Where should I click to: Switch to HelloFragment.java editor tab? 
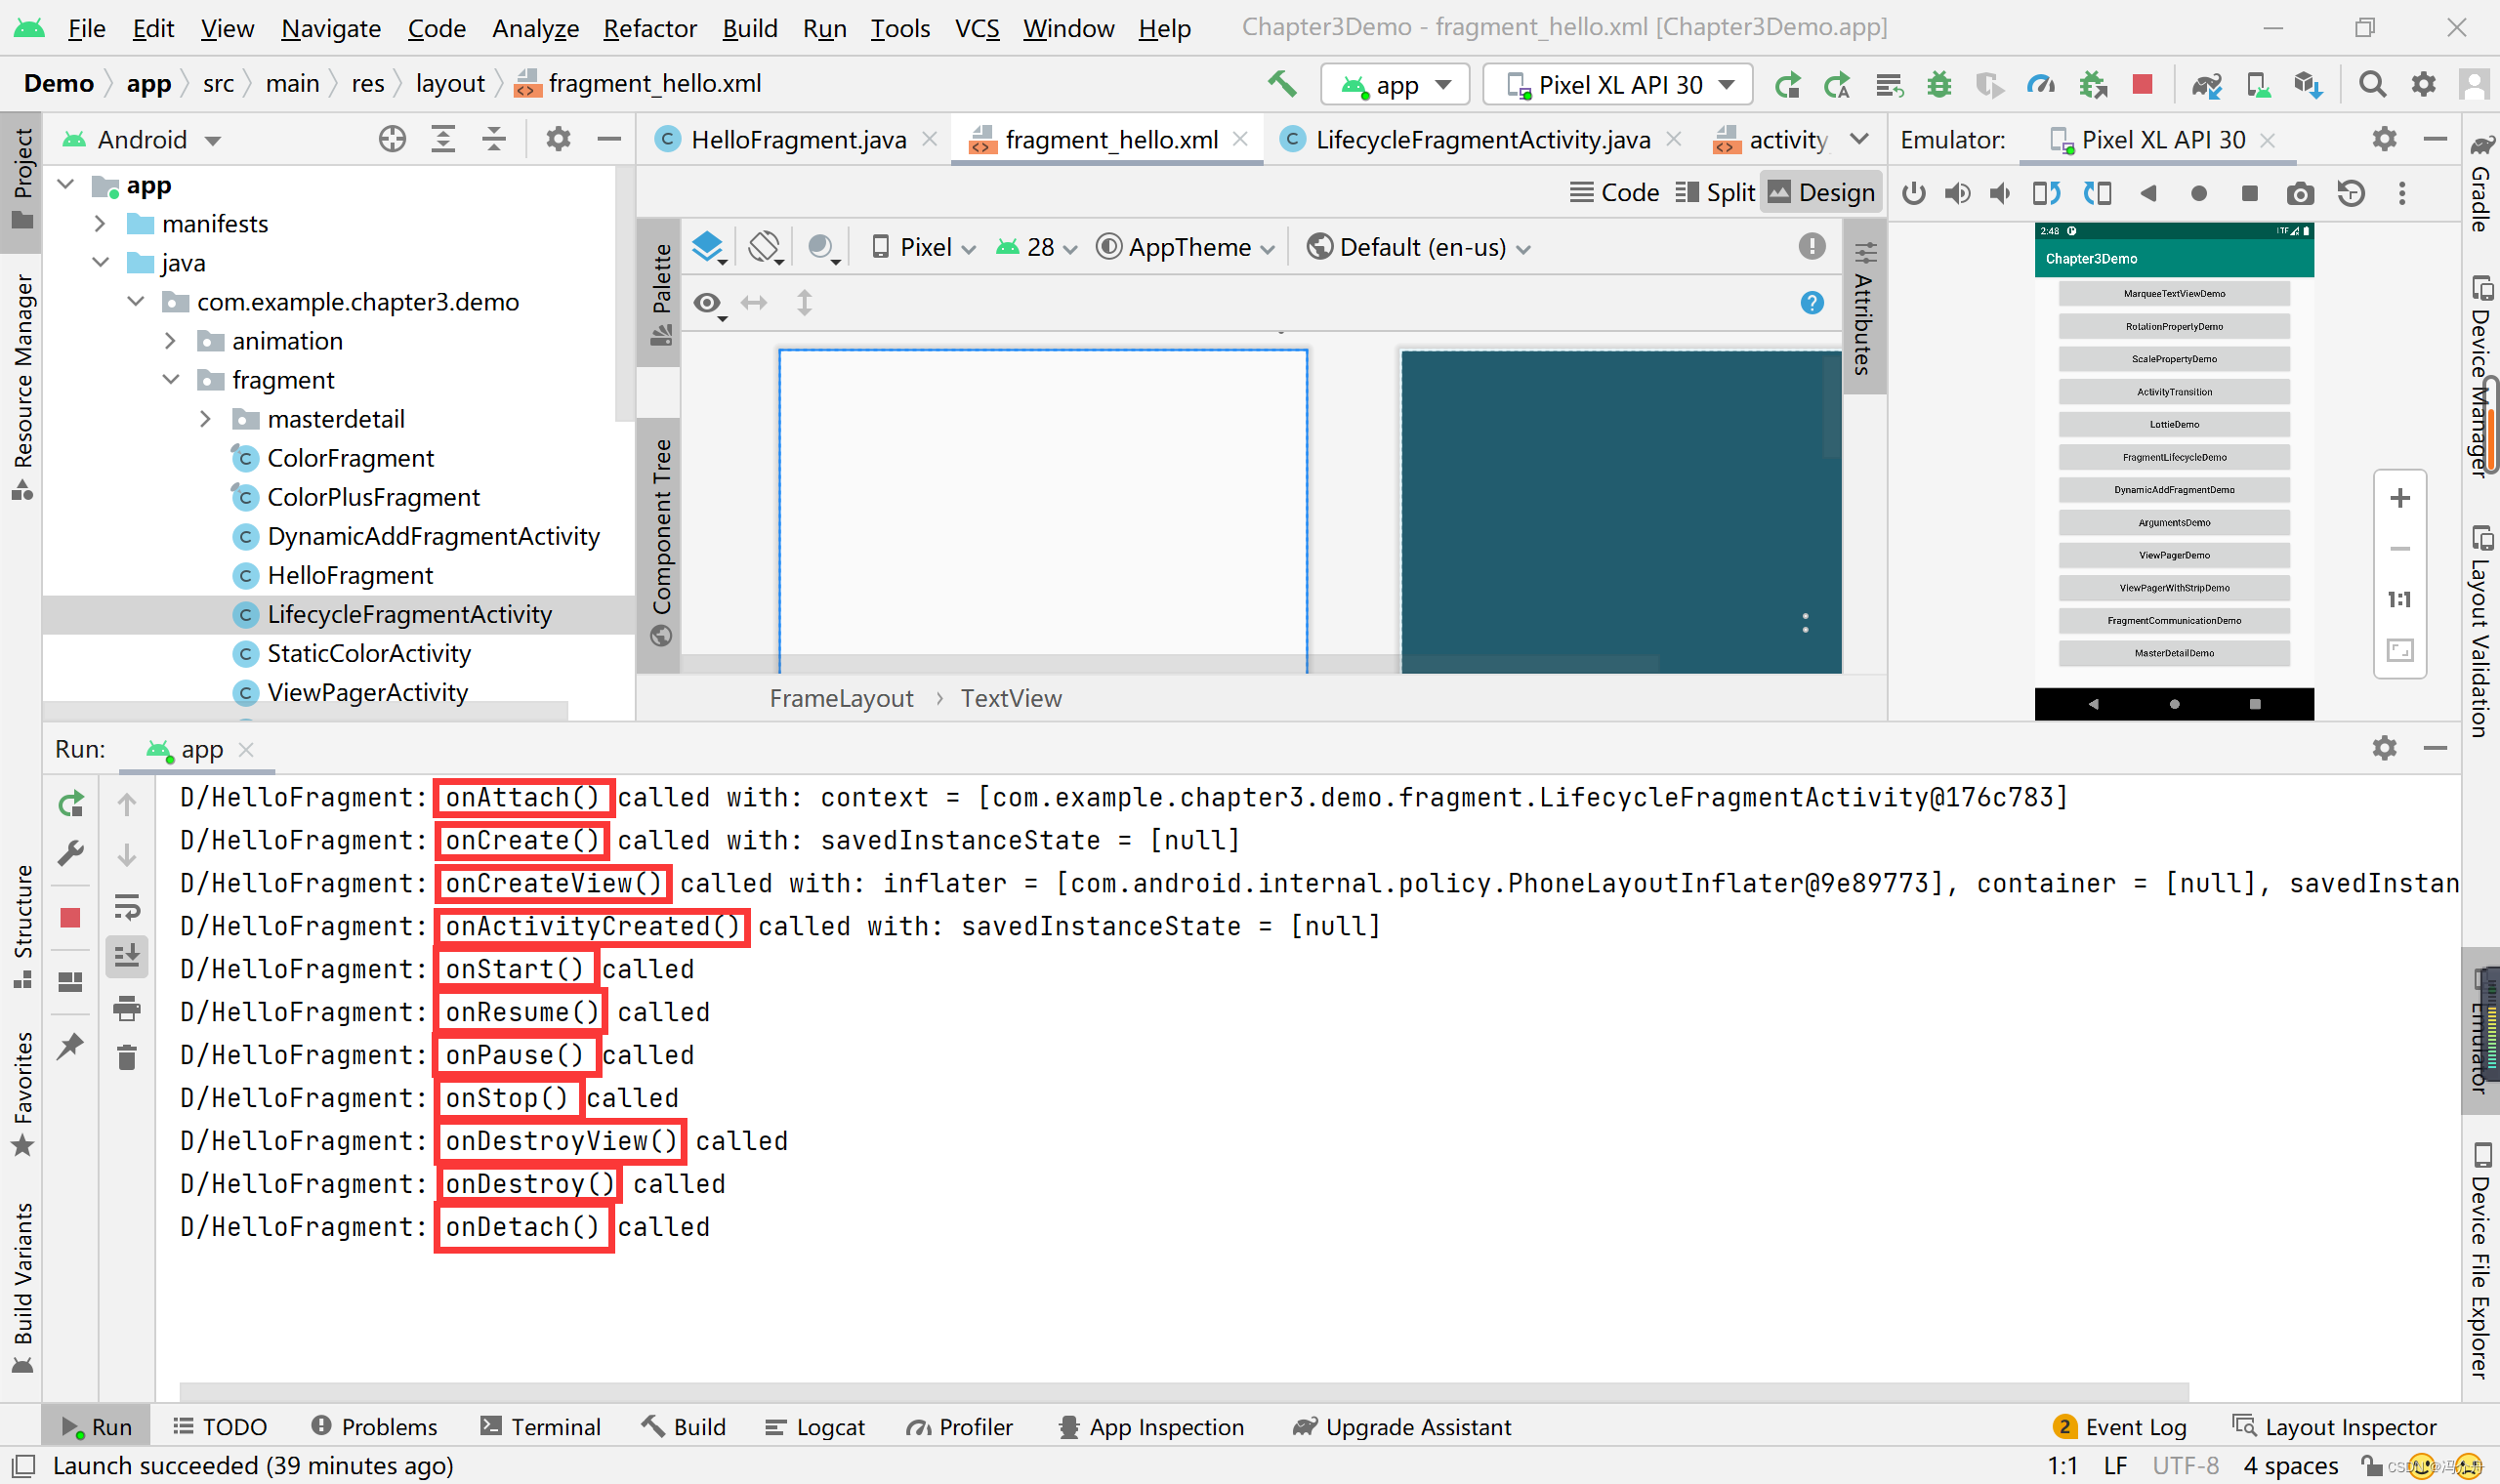click(x=797, y=140)
